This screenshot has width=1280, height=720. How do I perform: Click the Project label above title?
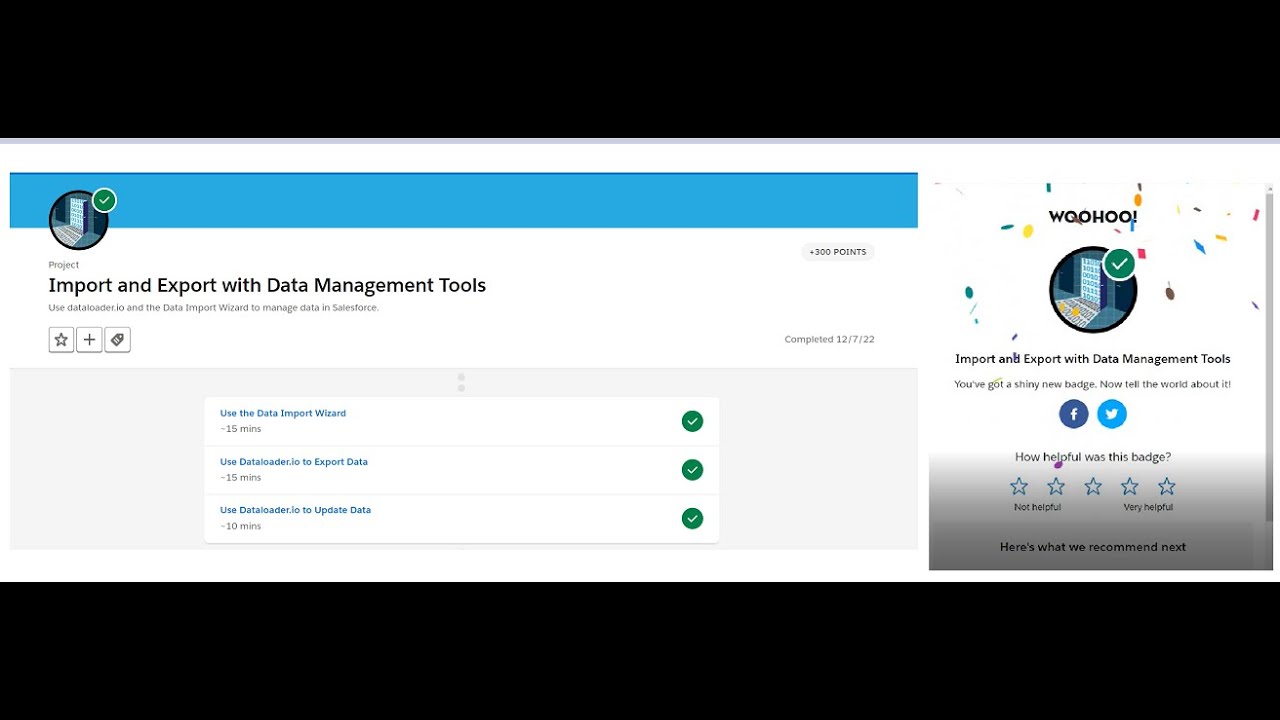[x=64, y=265]
